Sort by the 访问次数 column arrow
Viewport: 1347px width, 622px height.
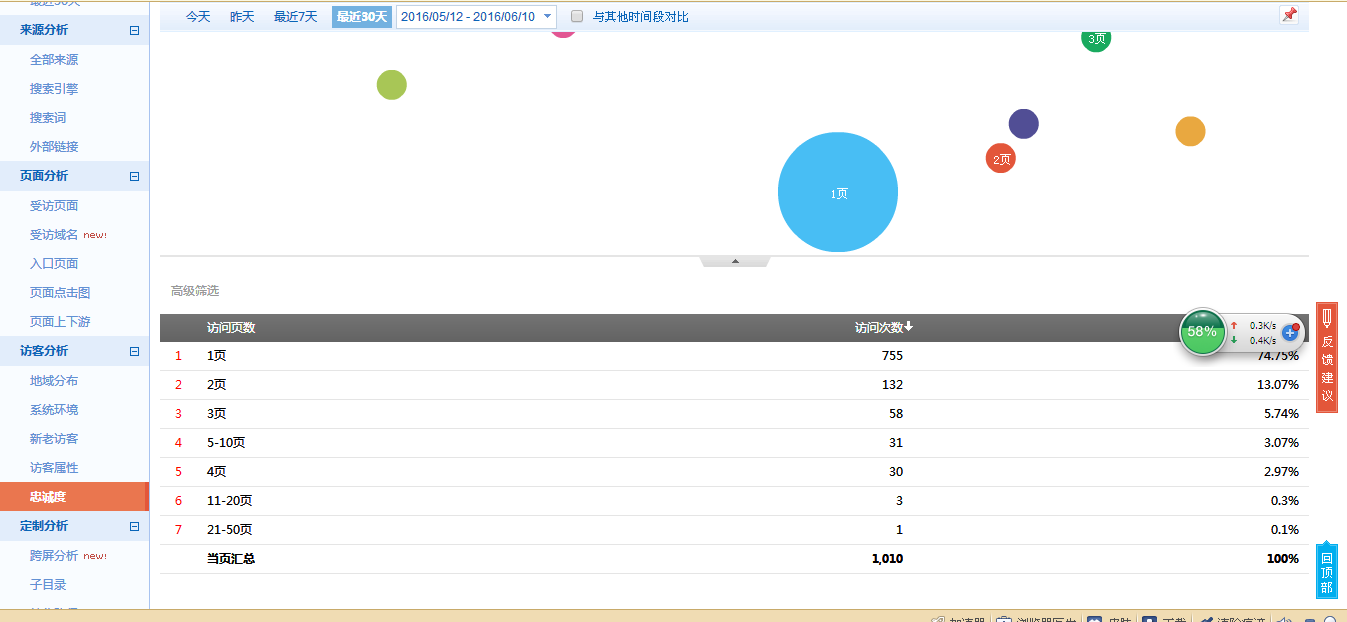pos(908,327)
